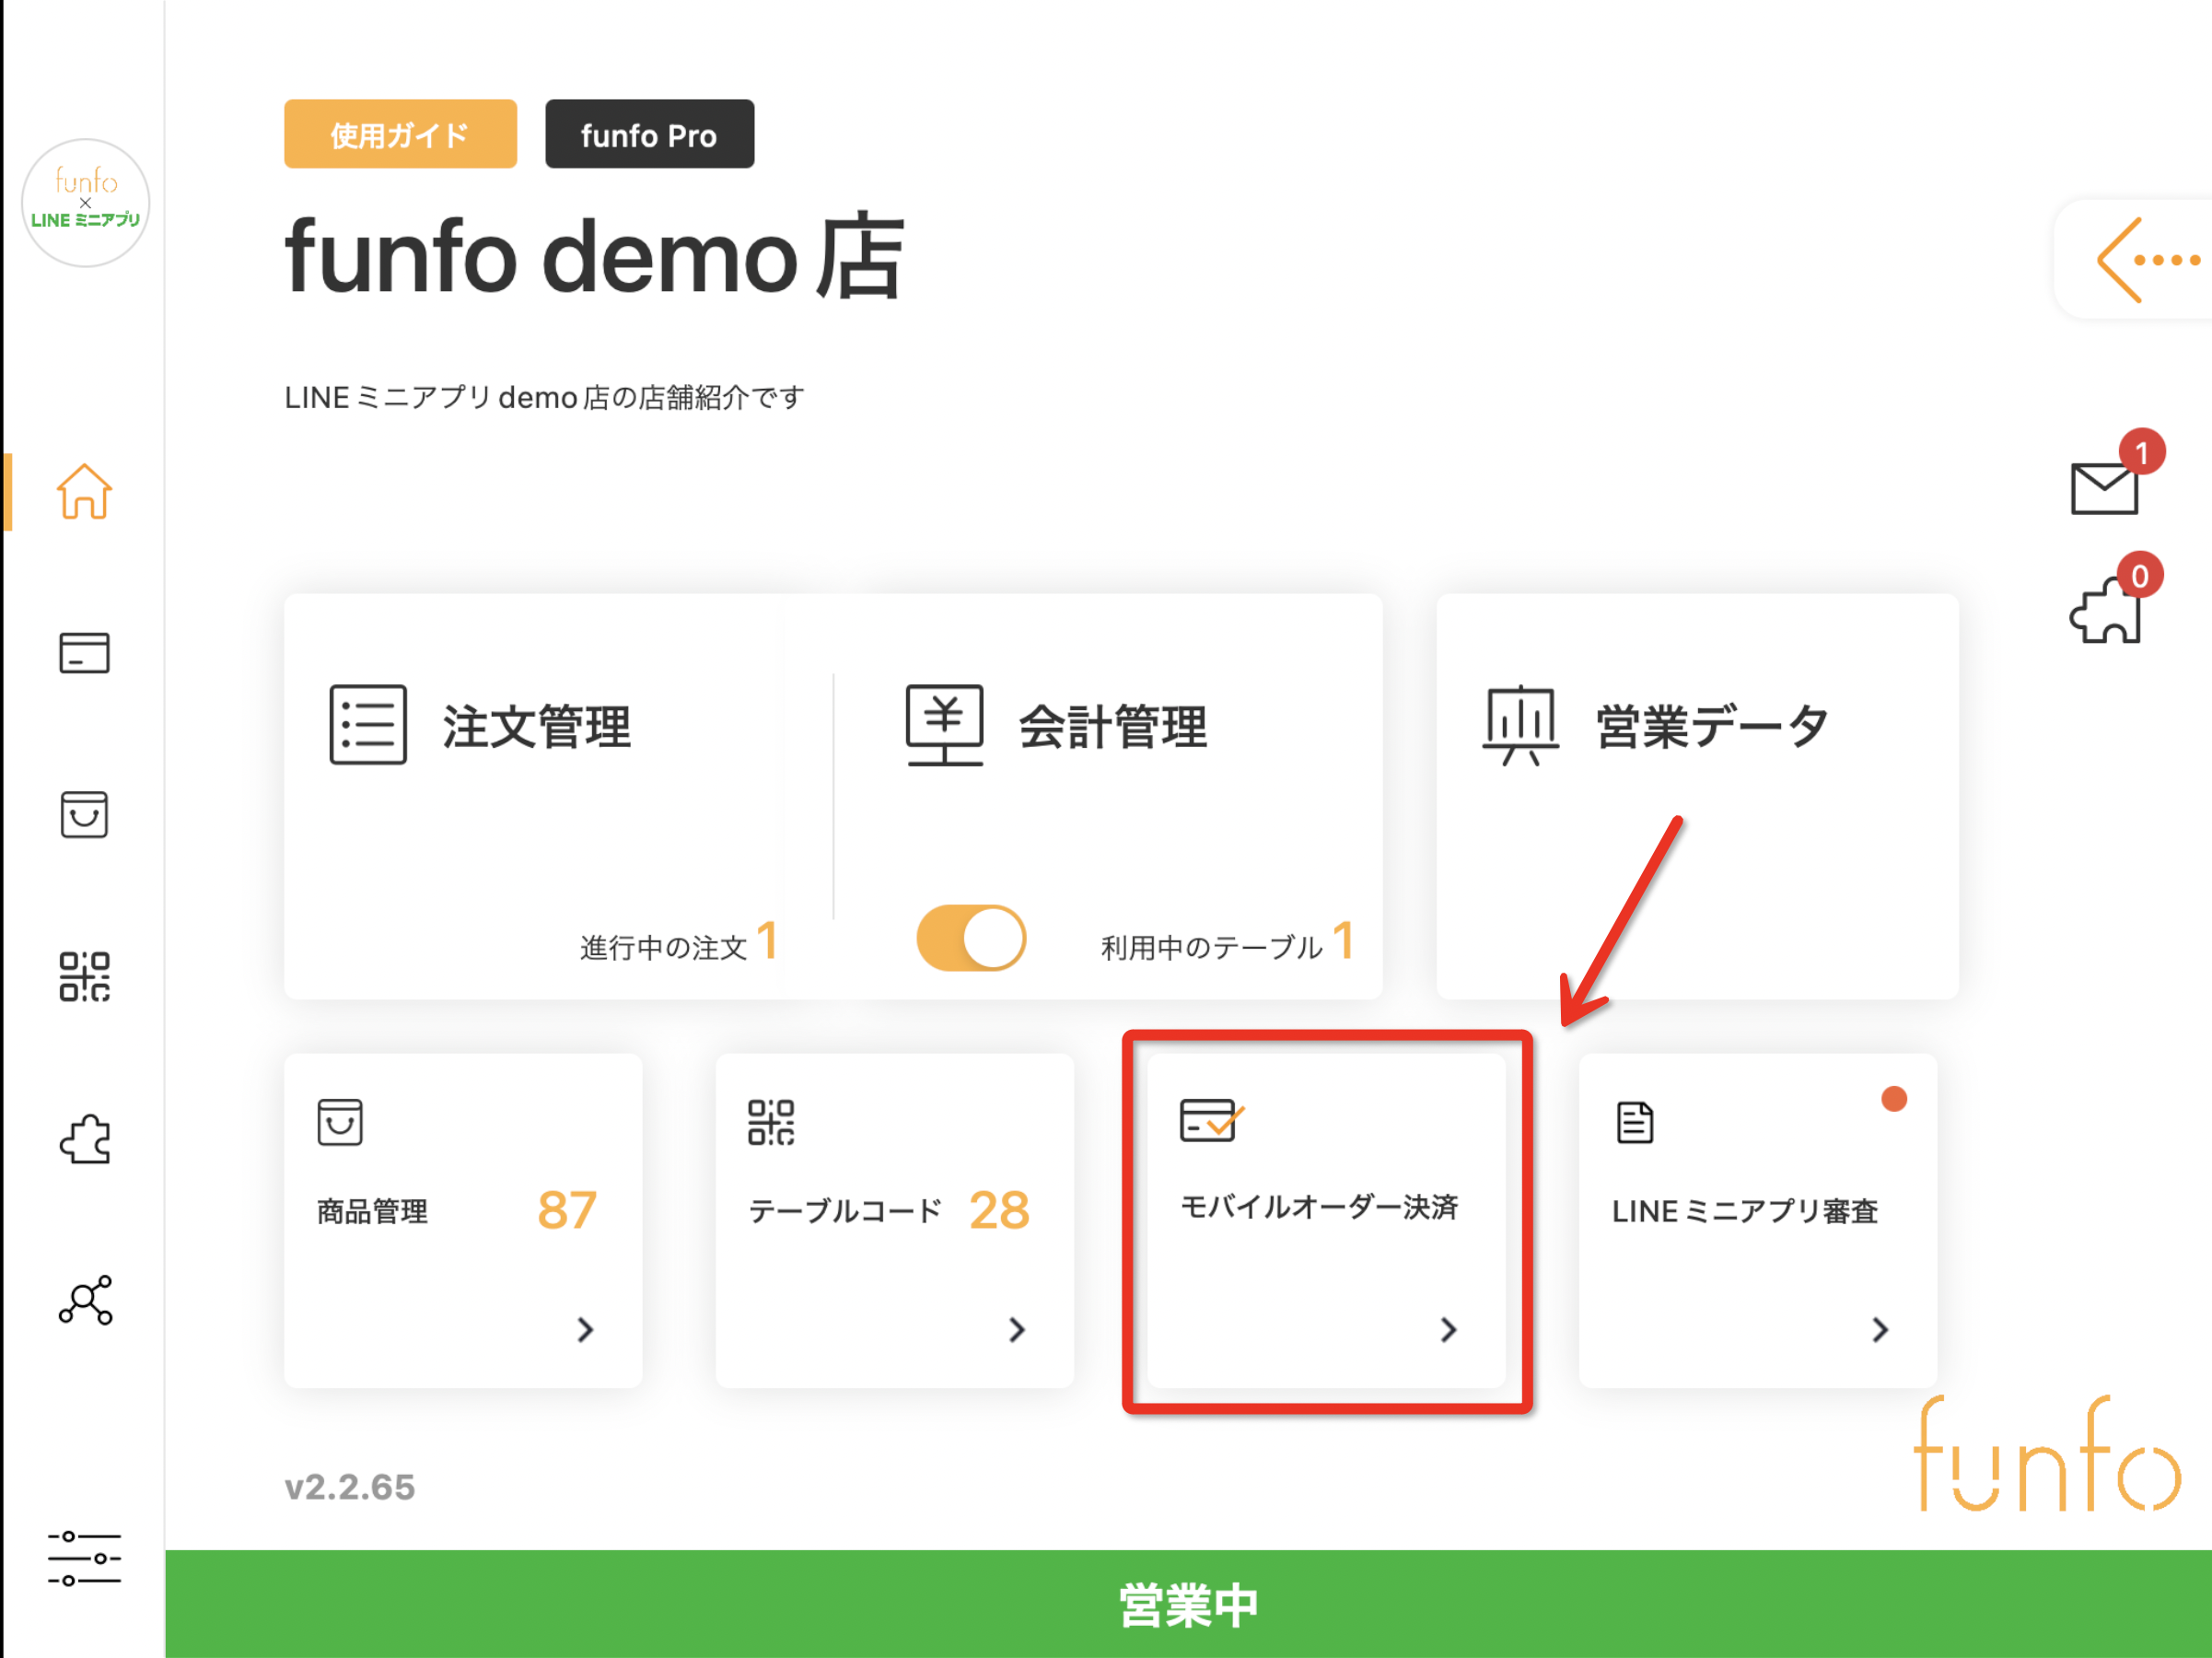The height and width of the screenshot is (1658, 2212).
Task: Click the 87 products count
Action: point(567,1211)
